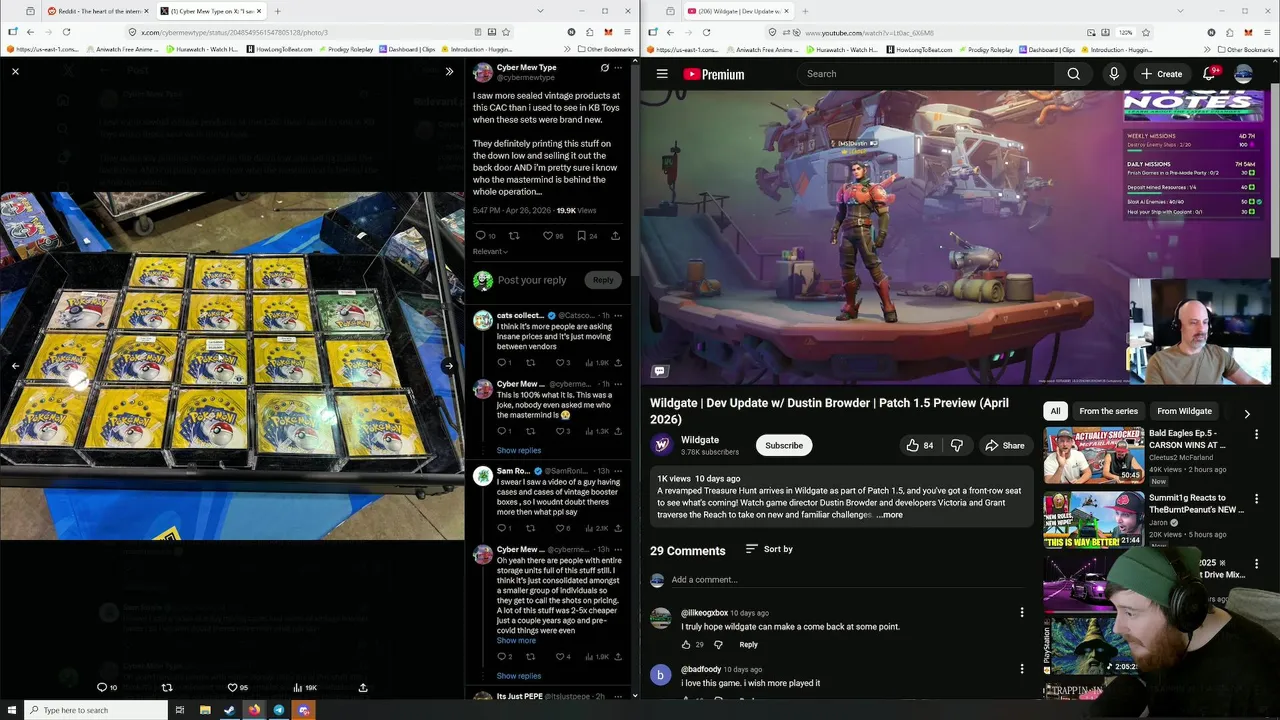Like the Wildgate video showing 84 likes
Viewport: 1280px width, 720px height.
[920, 445]
